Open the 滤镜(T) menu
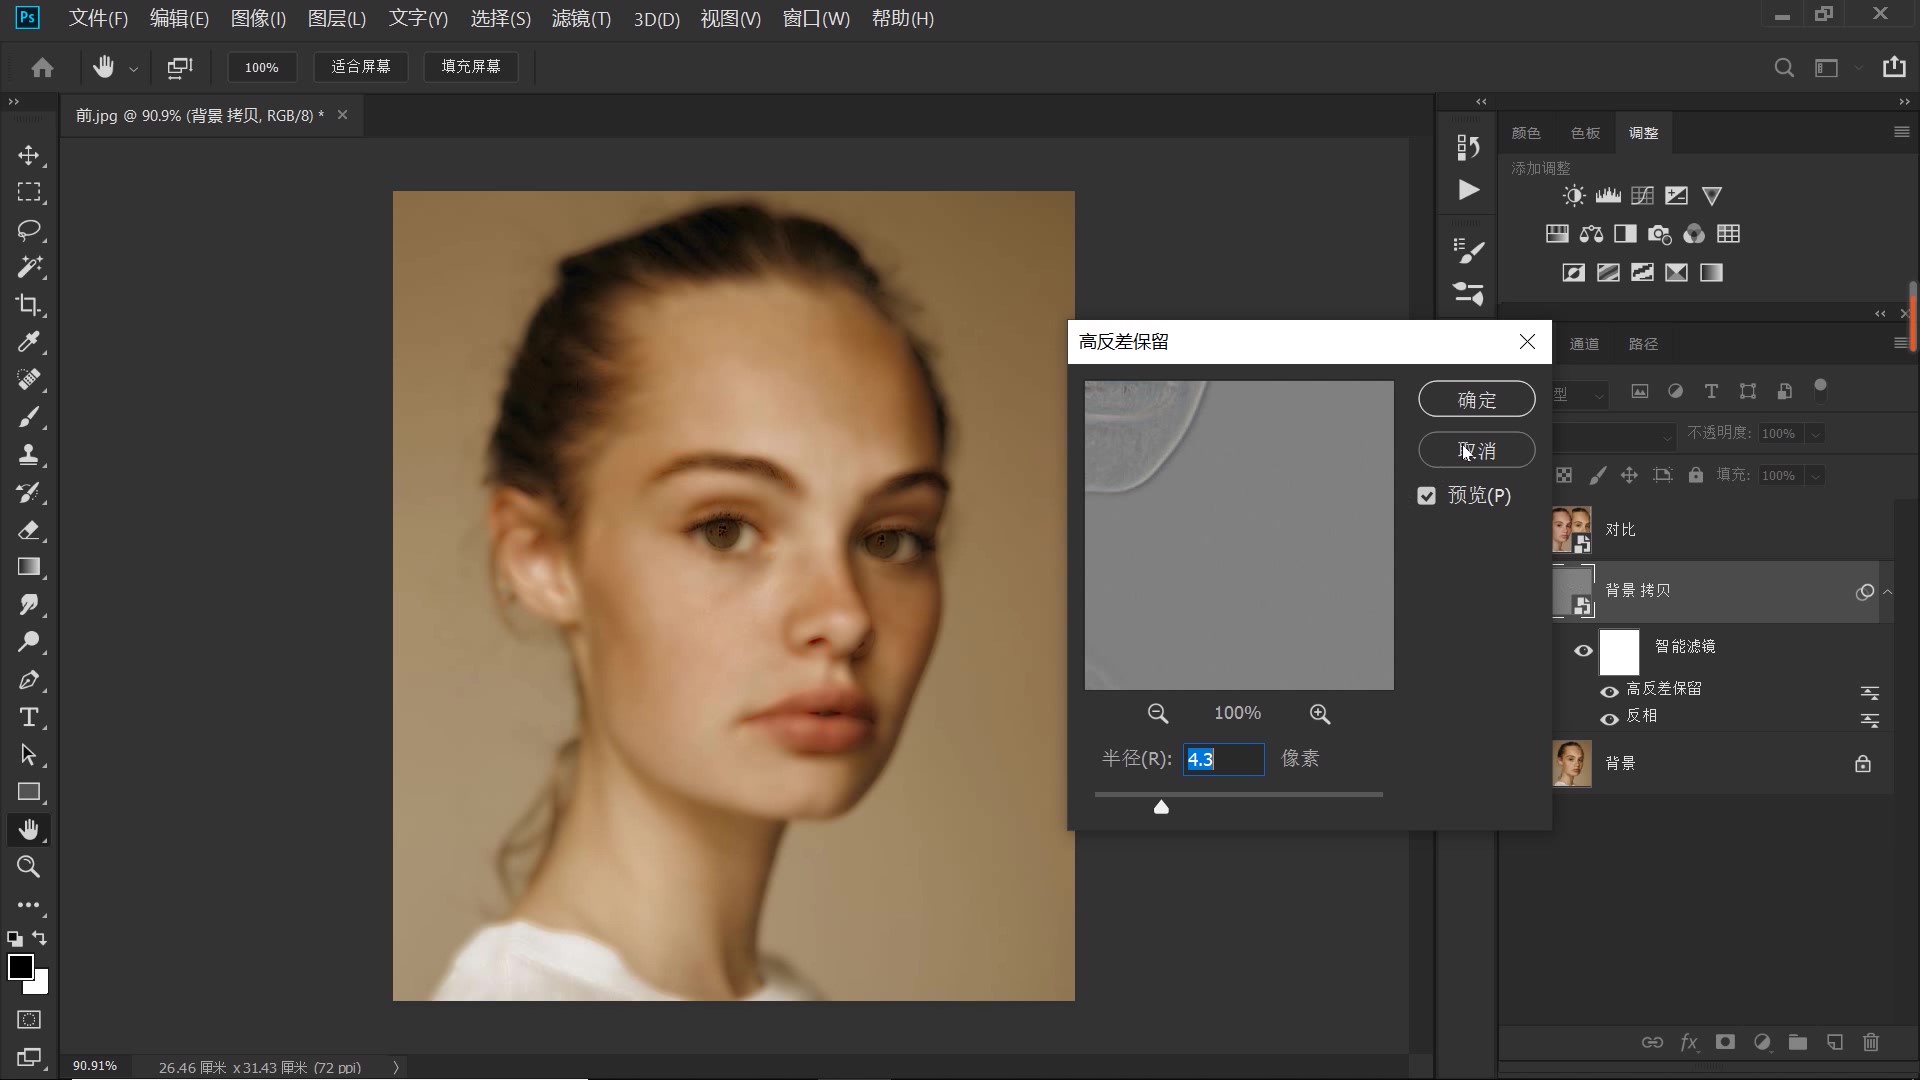Screen dimensions: 1920x1080 581,19
